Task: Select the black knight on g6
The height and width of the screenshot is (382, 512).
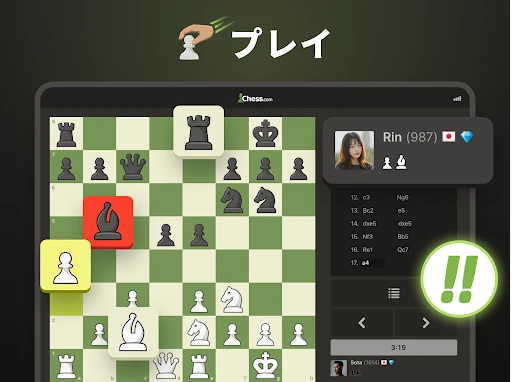Action: (265, 200)
